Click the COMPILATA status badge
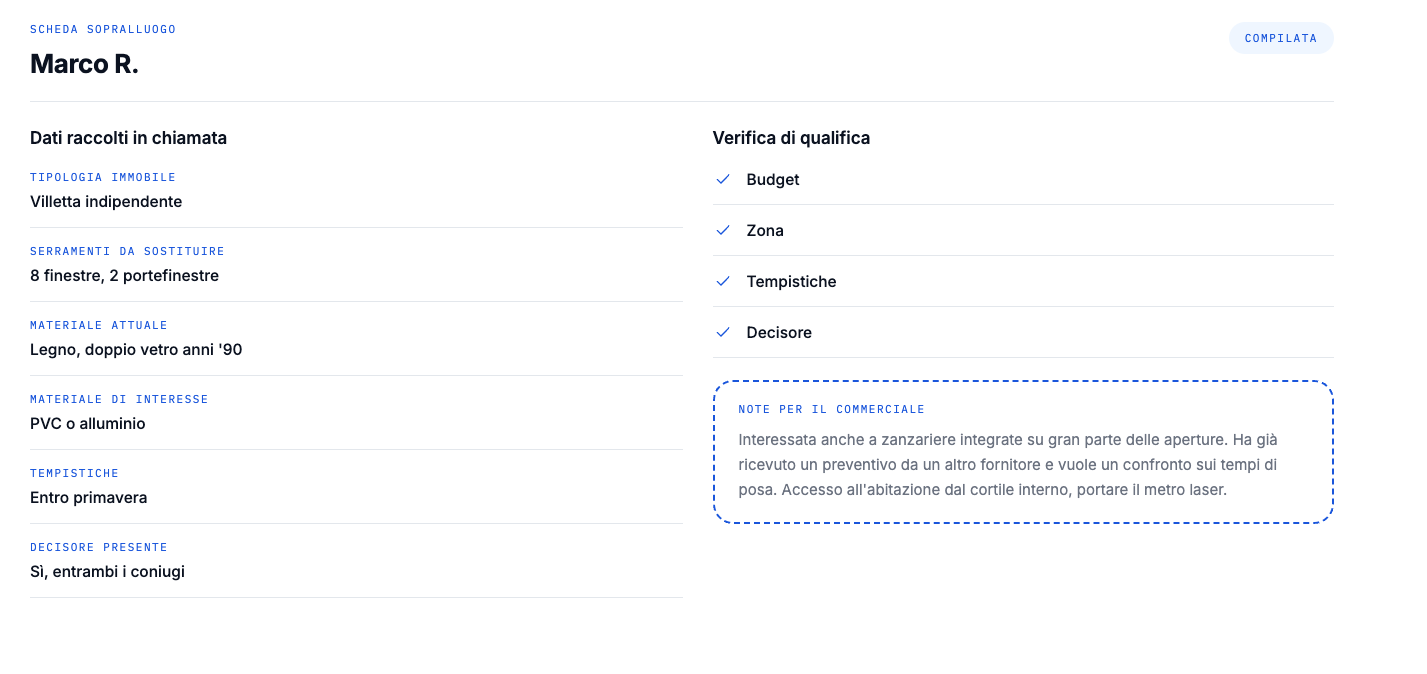The image size is (1427, 674). 1281,38
